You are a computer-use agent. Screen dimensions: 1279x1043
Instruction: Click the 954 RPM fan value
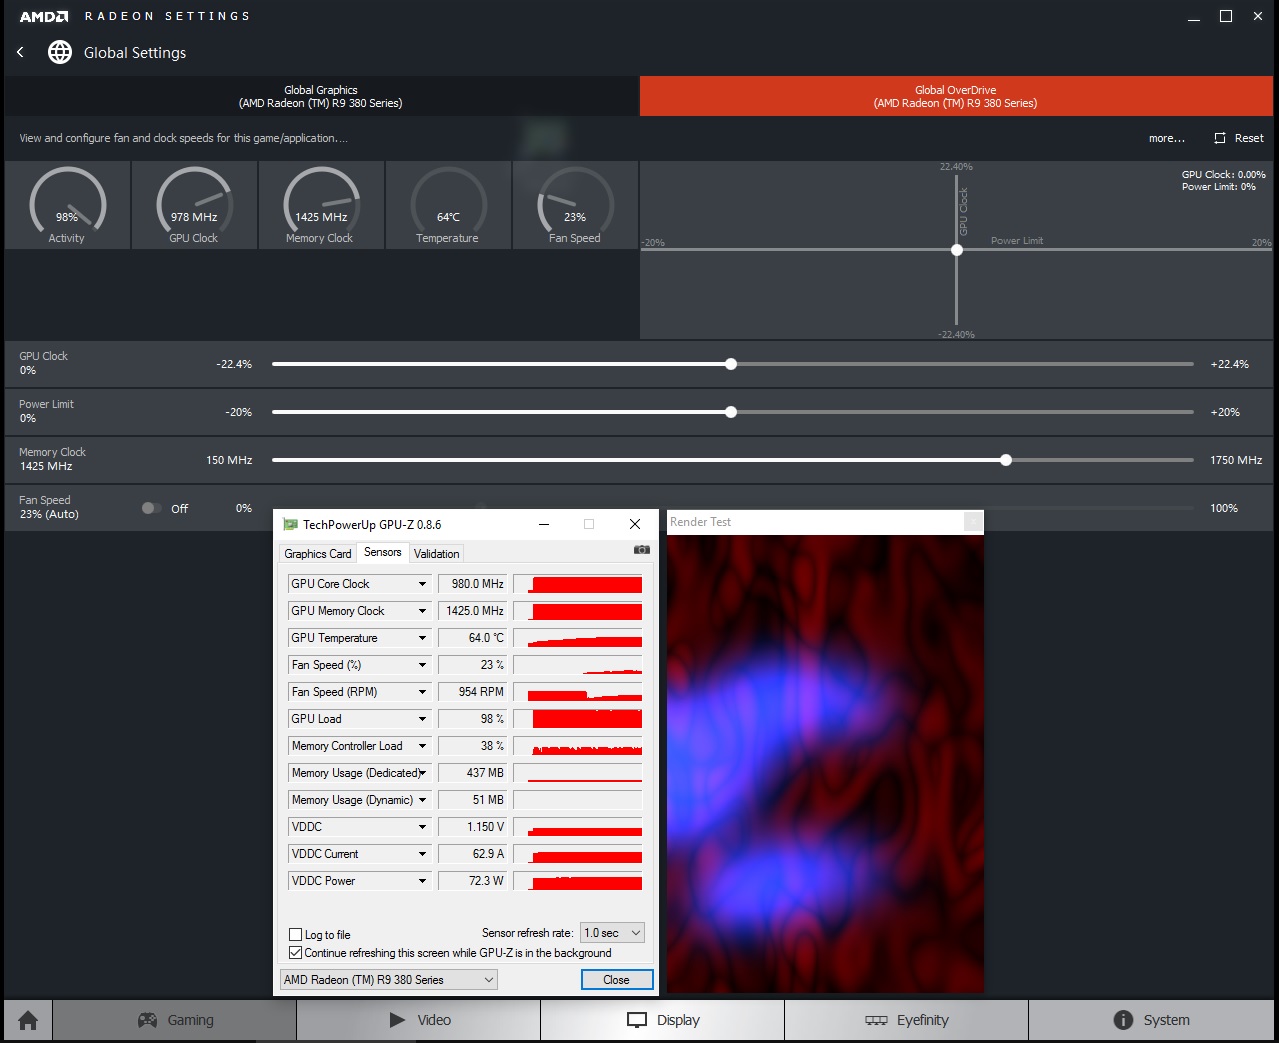[x=472, y=692]
